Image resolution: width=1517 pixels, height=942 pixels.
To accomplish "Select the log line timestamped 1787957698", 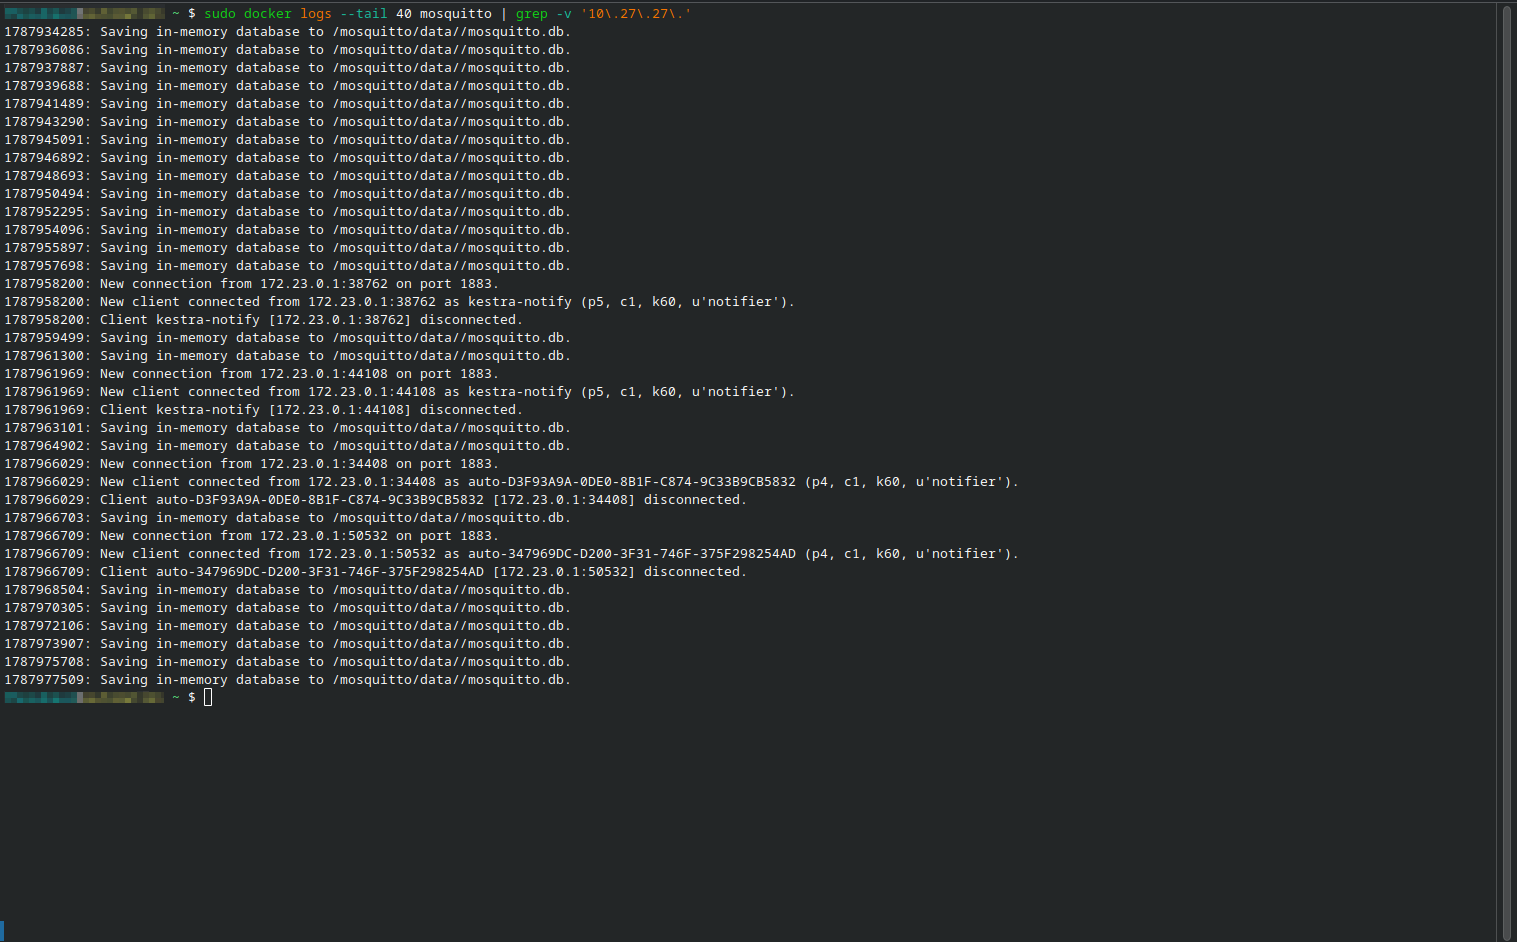I will (x=288, y=266).
